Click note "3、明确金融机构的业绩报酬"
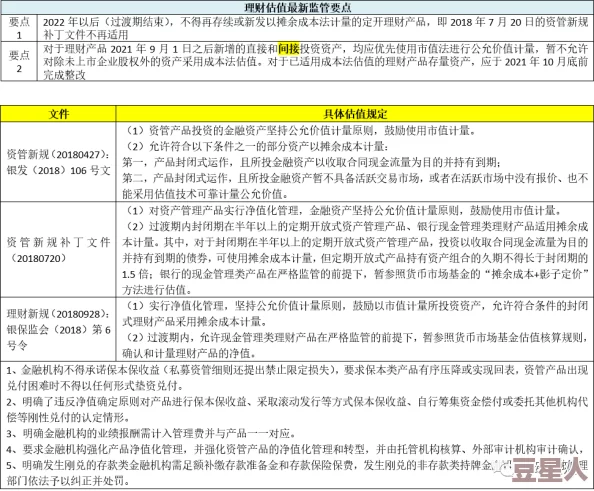 [152, 433]
